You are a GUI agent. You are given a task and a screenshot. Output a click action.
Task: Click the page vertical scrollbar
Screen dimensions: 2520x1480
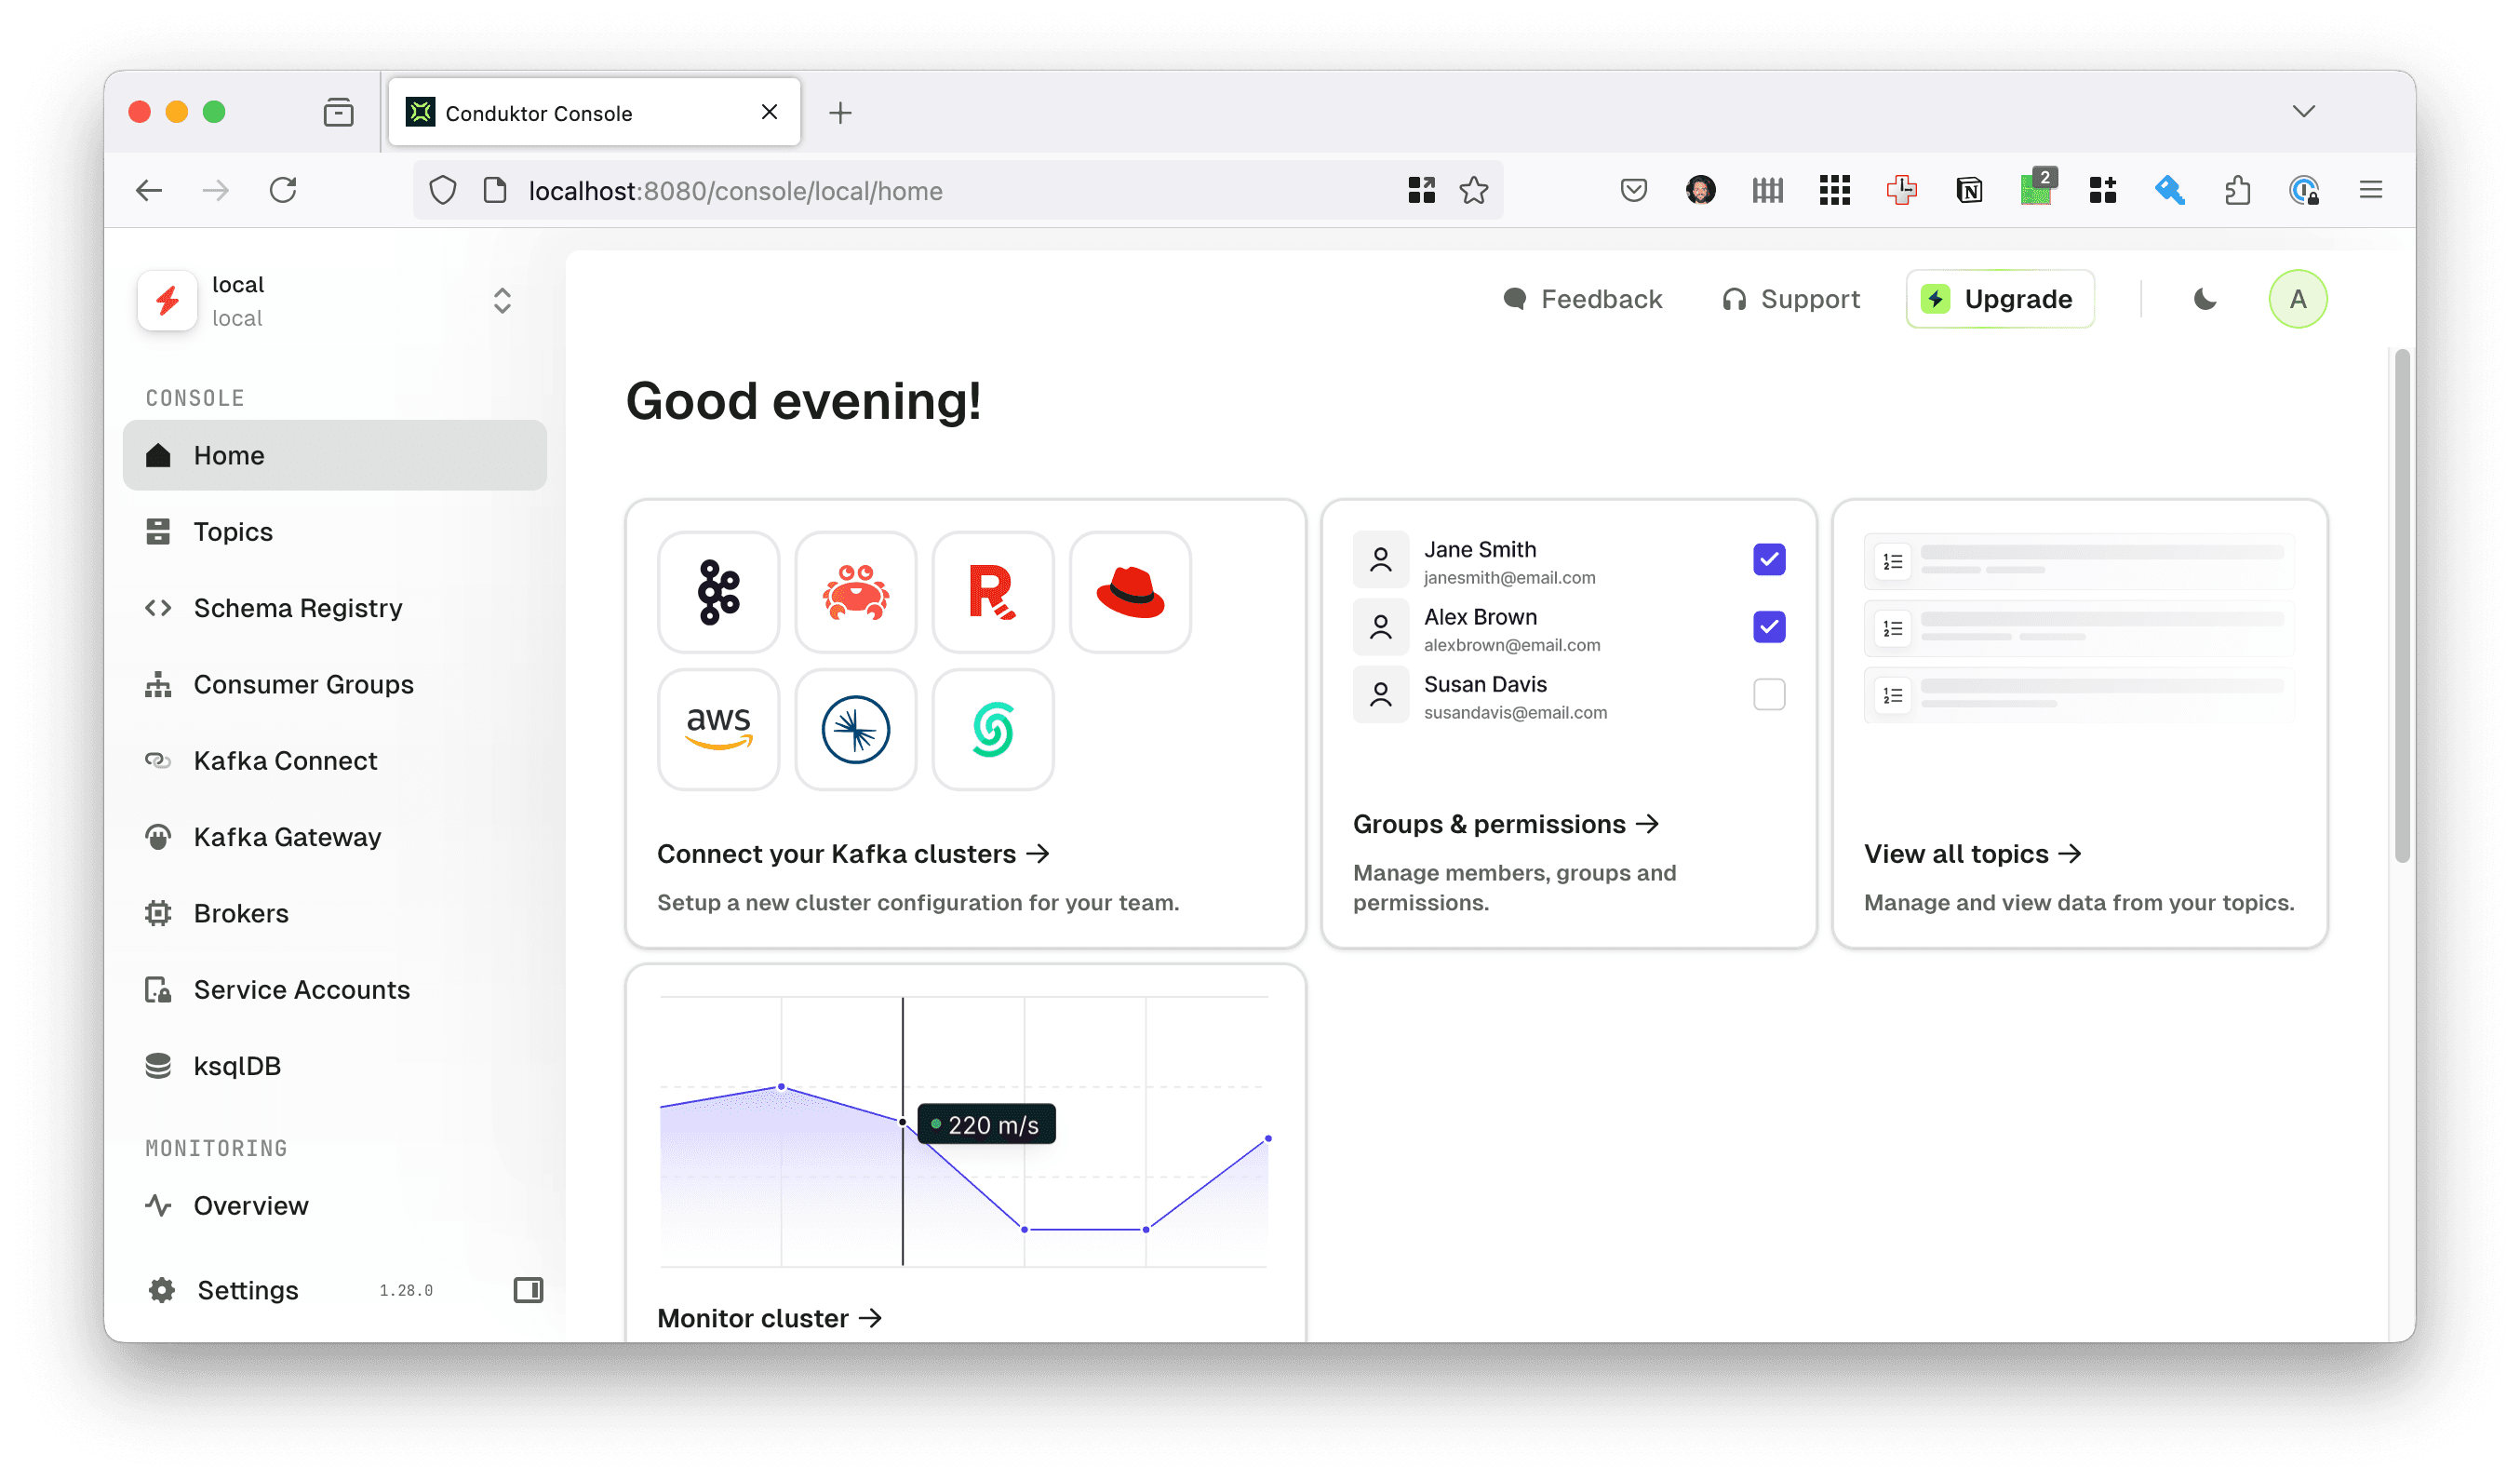click(x=2401, y=605)
